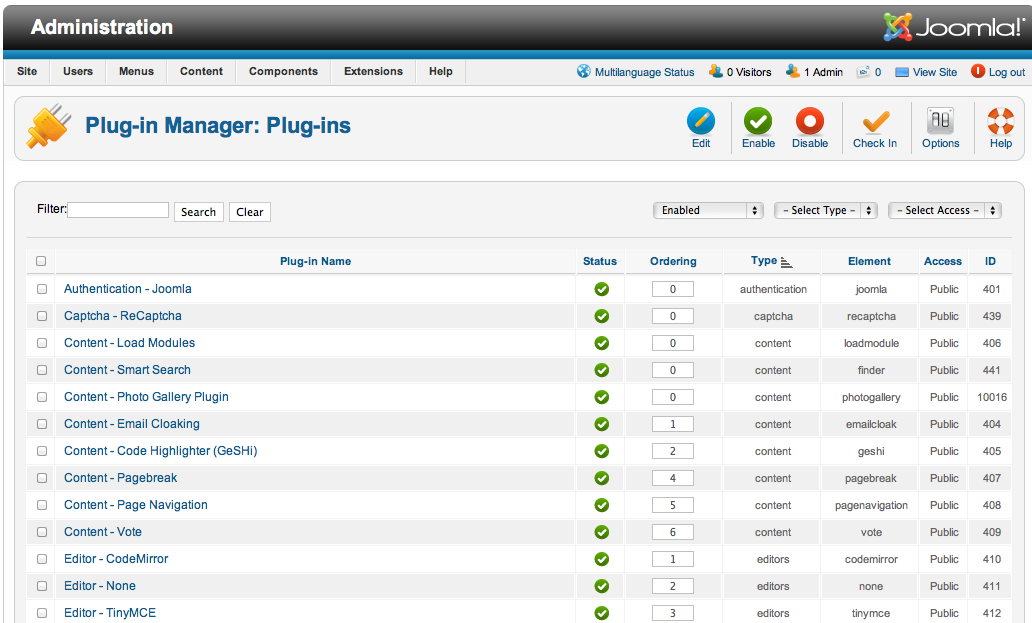Open the Options toolbar icon
1032x623 pixels.
point(940,122)
